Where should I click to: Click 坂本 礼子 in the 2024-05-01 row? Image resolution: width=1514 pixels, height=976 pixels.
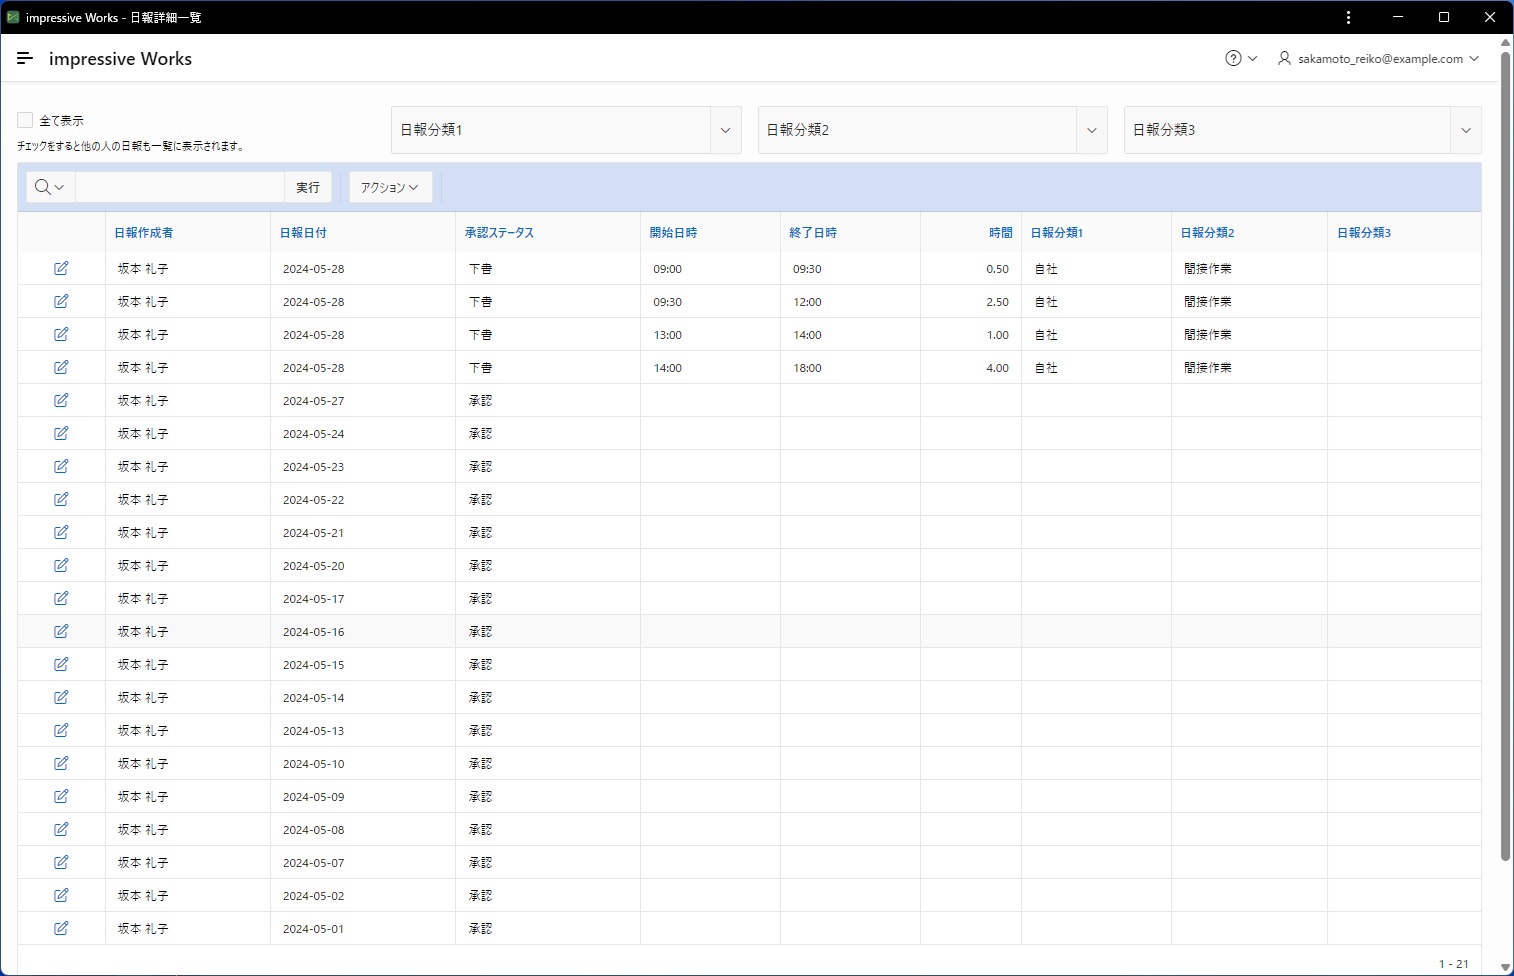click(x=143, y=929)
